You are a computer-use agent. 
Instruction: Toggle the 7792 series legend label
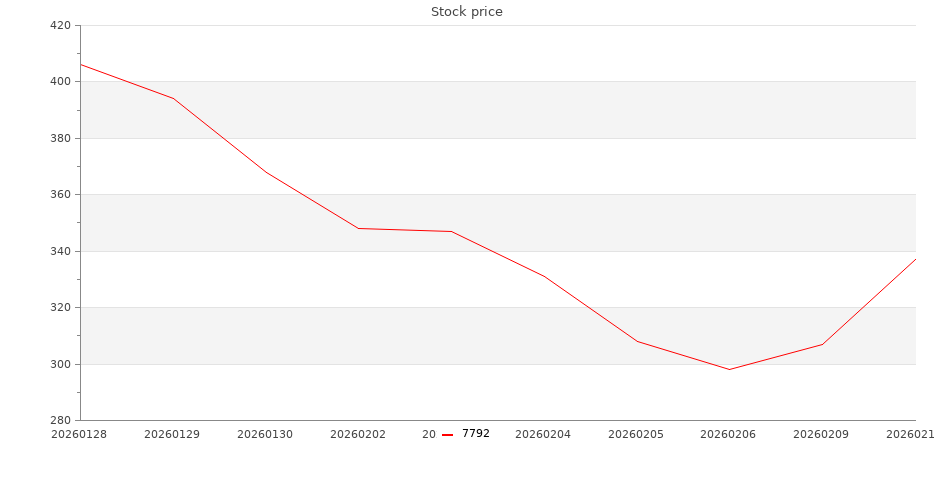476,434
